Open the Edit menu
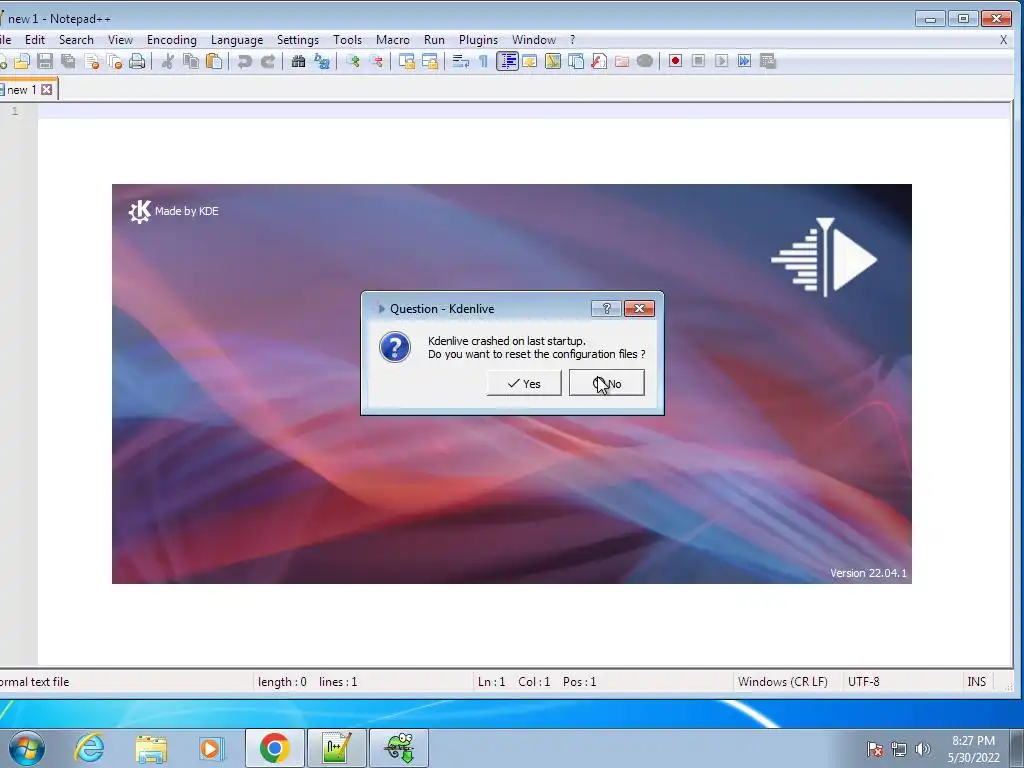Screen dimensions: 1024x768 pyautogui.click(x=35, y=40)
